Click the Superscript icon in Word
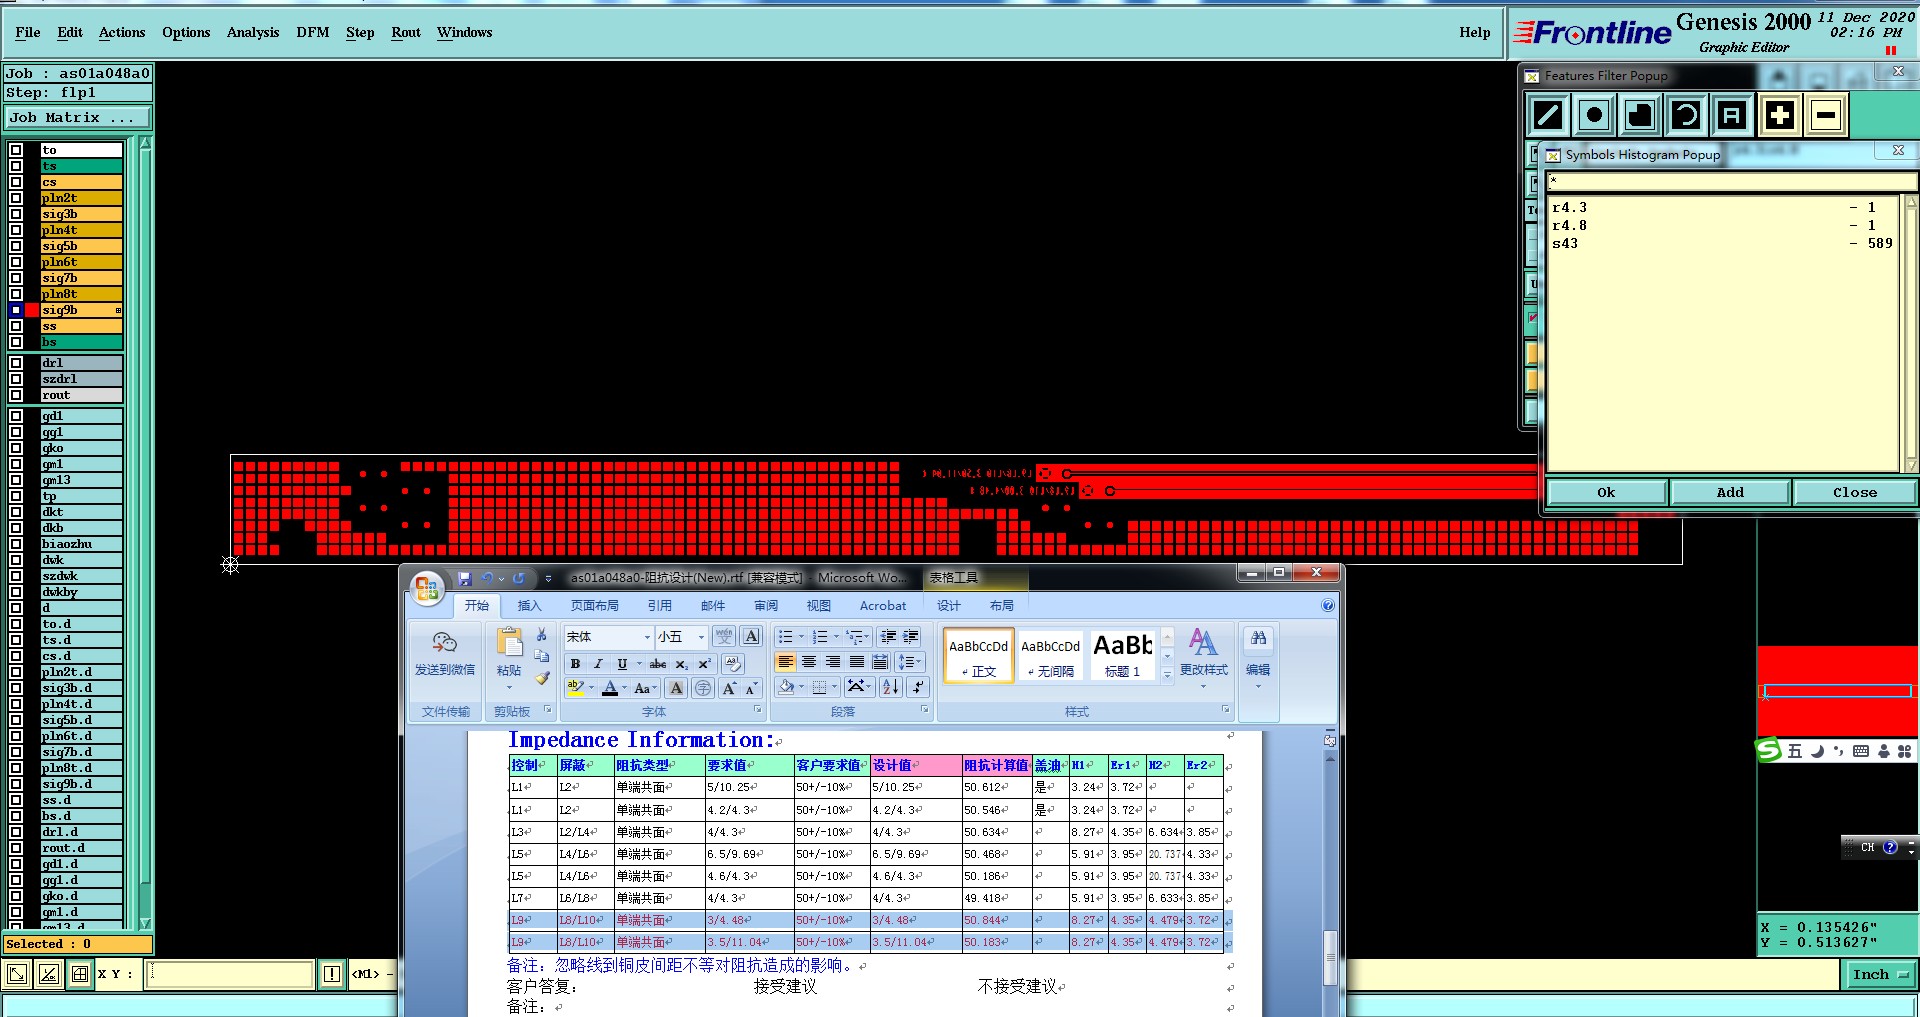Image resolution: width=1920 pixels, height=1017 pixels. tap(704, 664)
